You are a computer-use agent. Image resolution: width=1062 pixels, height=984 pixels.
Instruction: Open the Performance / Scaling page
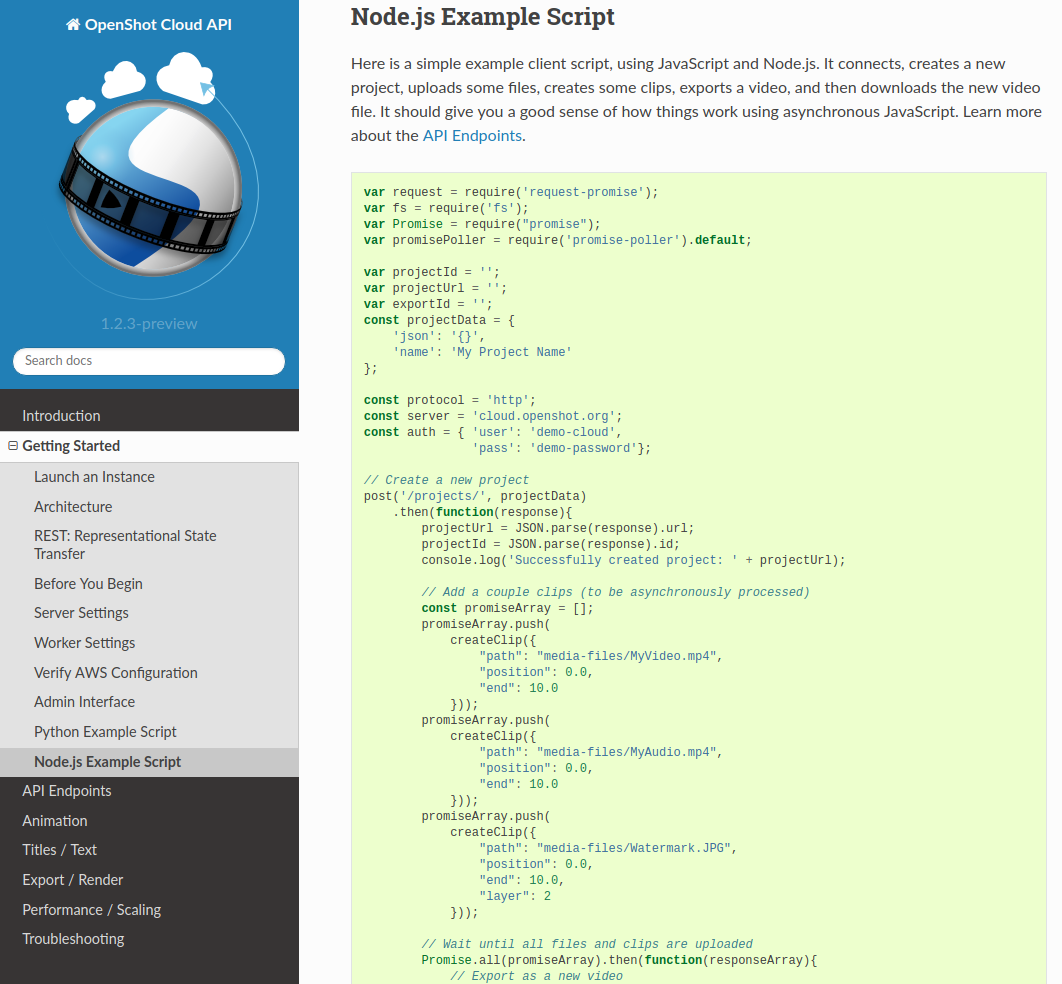(x=91, y=909)
